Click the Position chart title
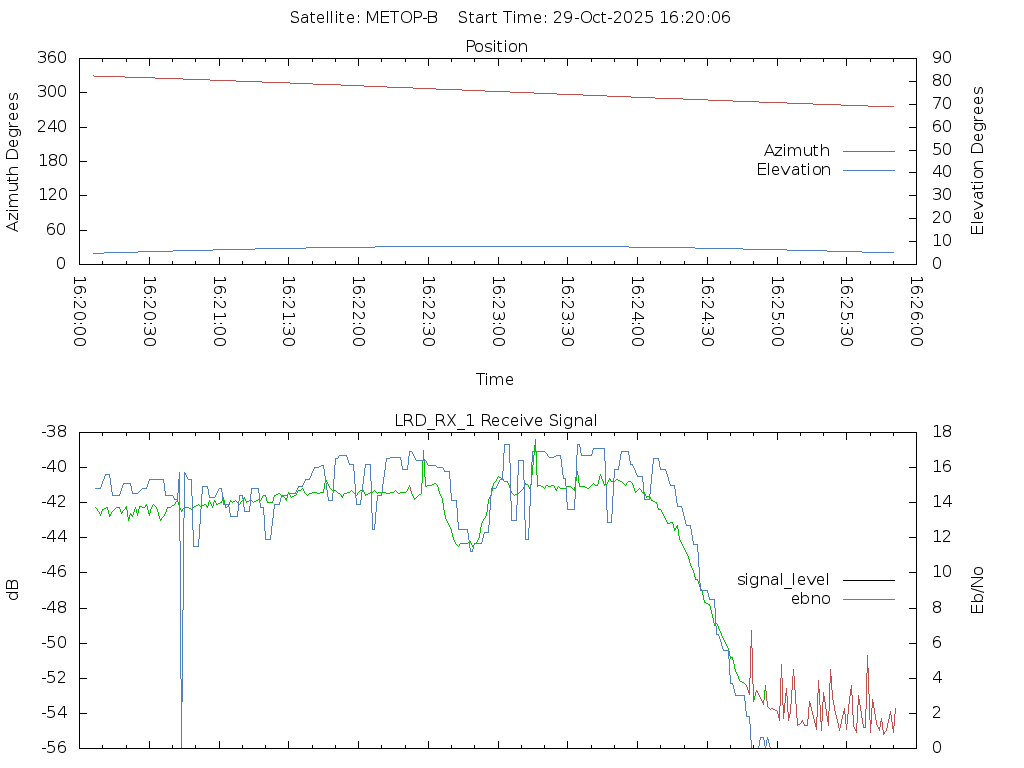The height and width of the screenshot is (768, 1024). [497, 46]
